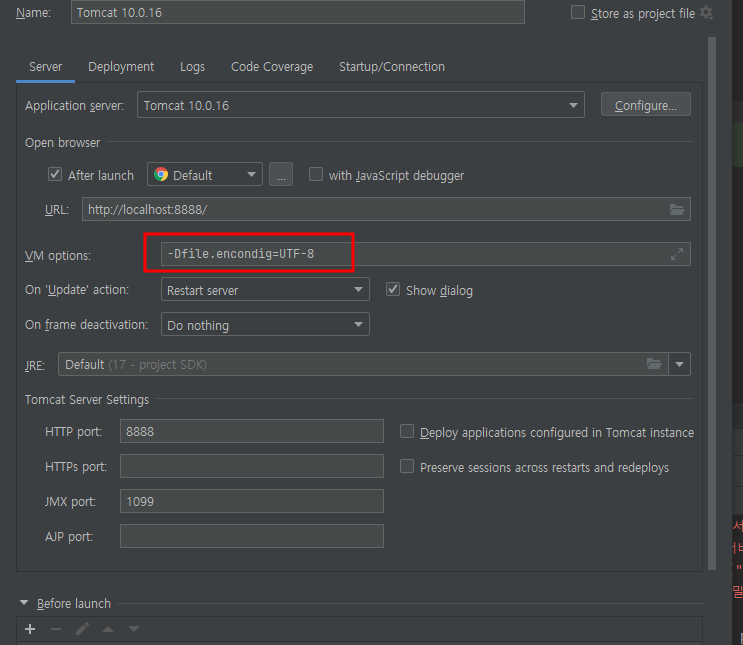Switch to the Deployment tab

pos(121,67)
